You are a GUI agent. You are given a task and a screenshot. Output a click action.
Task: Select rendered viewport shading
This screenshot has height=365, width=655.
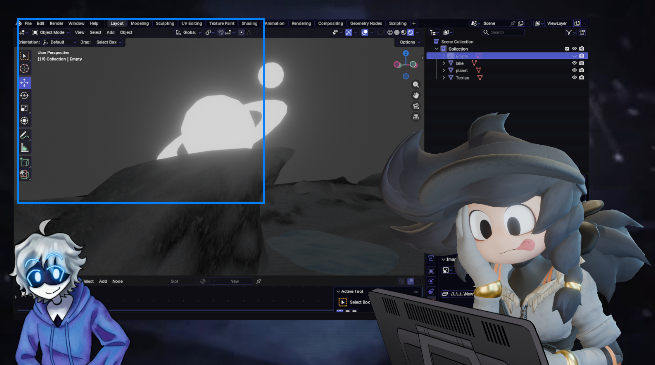tap(411, 32)
